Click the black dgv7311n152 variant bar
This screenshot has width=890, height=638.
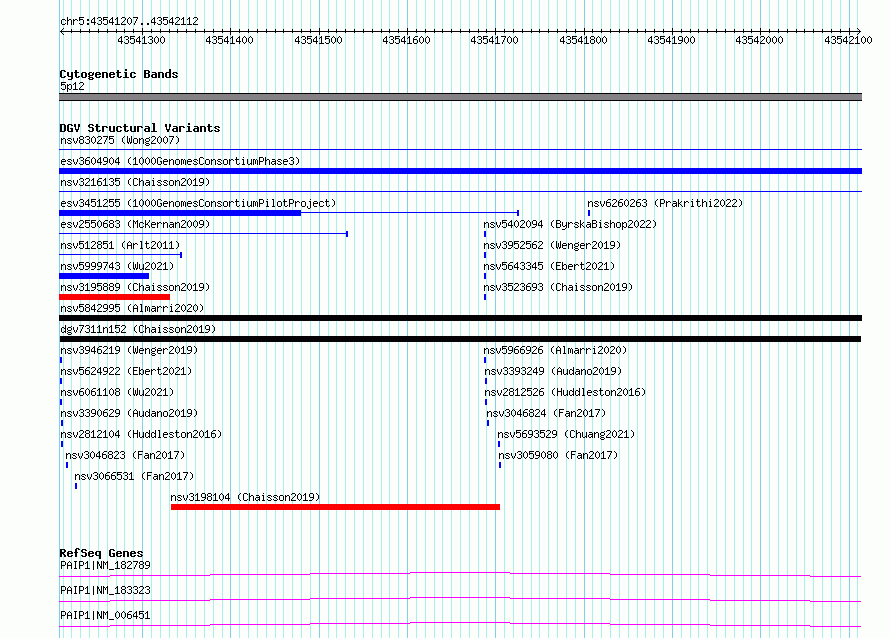(460, 339)
